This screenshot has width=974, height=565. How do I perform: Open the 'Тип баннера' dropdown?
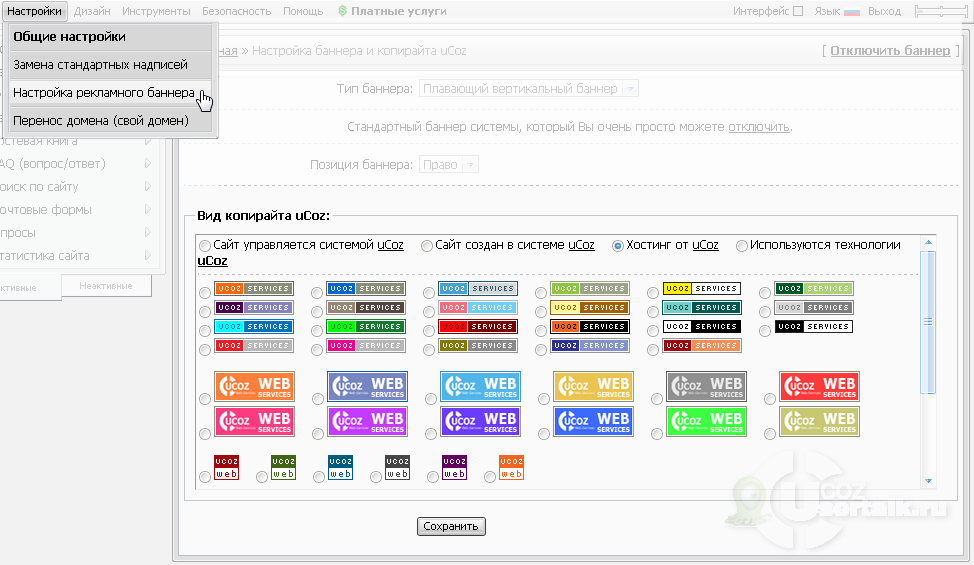coord(529,89)
